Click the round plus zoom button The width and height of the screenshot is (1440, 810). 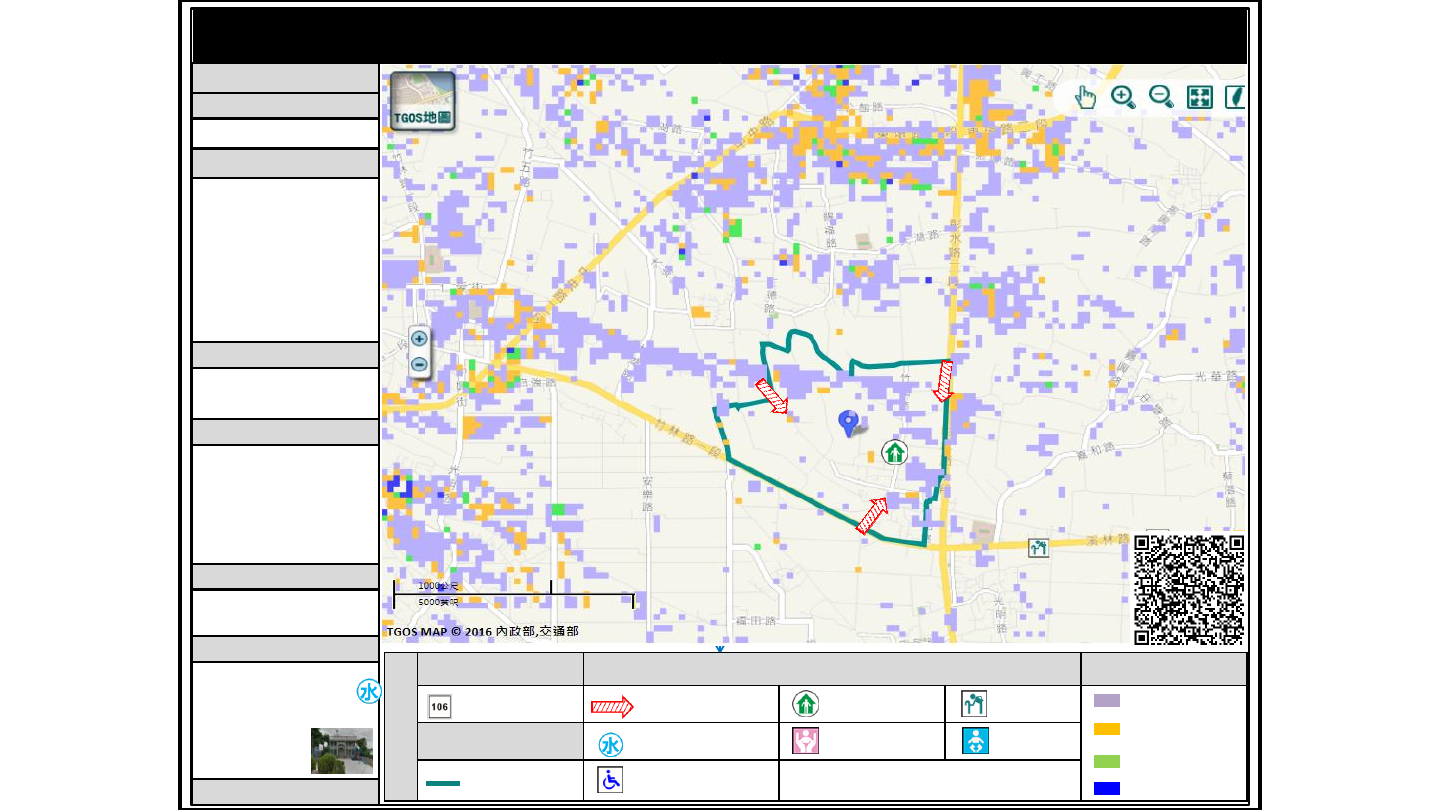[420, 339]
